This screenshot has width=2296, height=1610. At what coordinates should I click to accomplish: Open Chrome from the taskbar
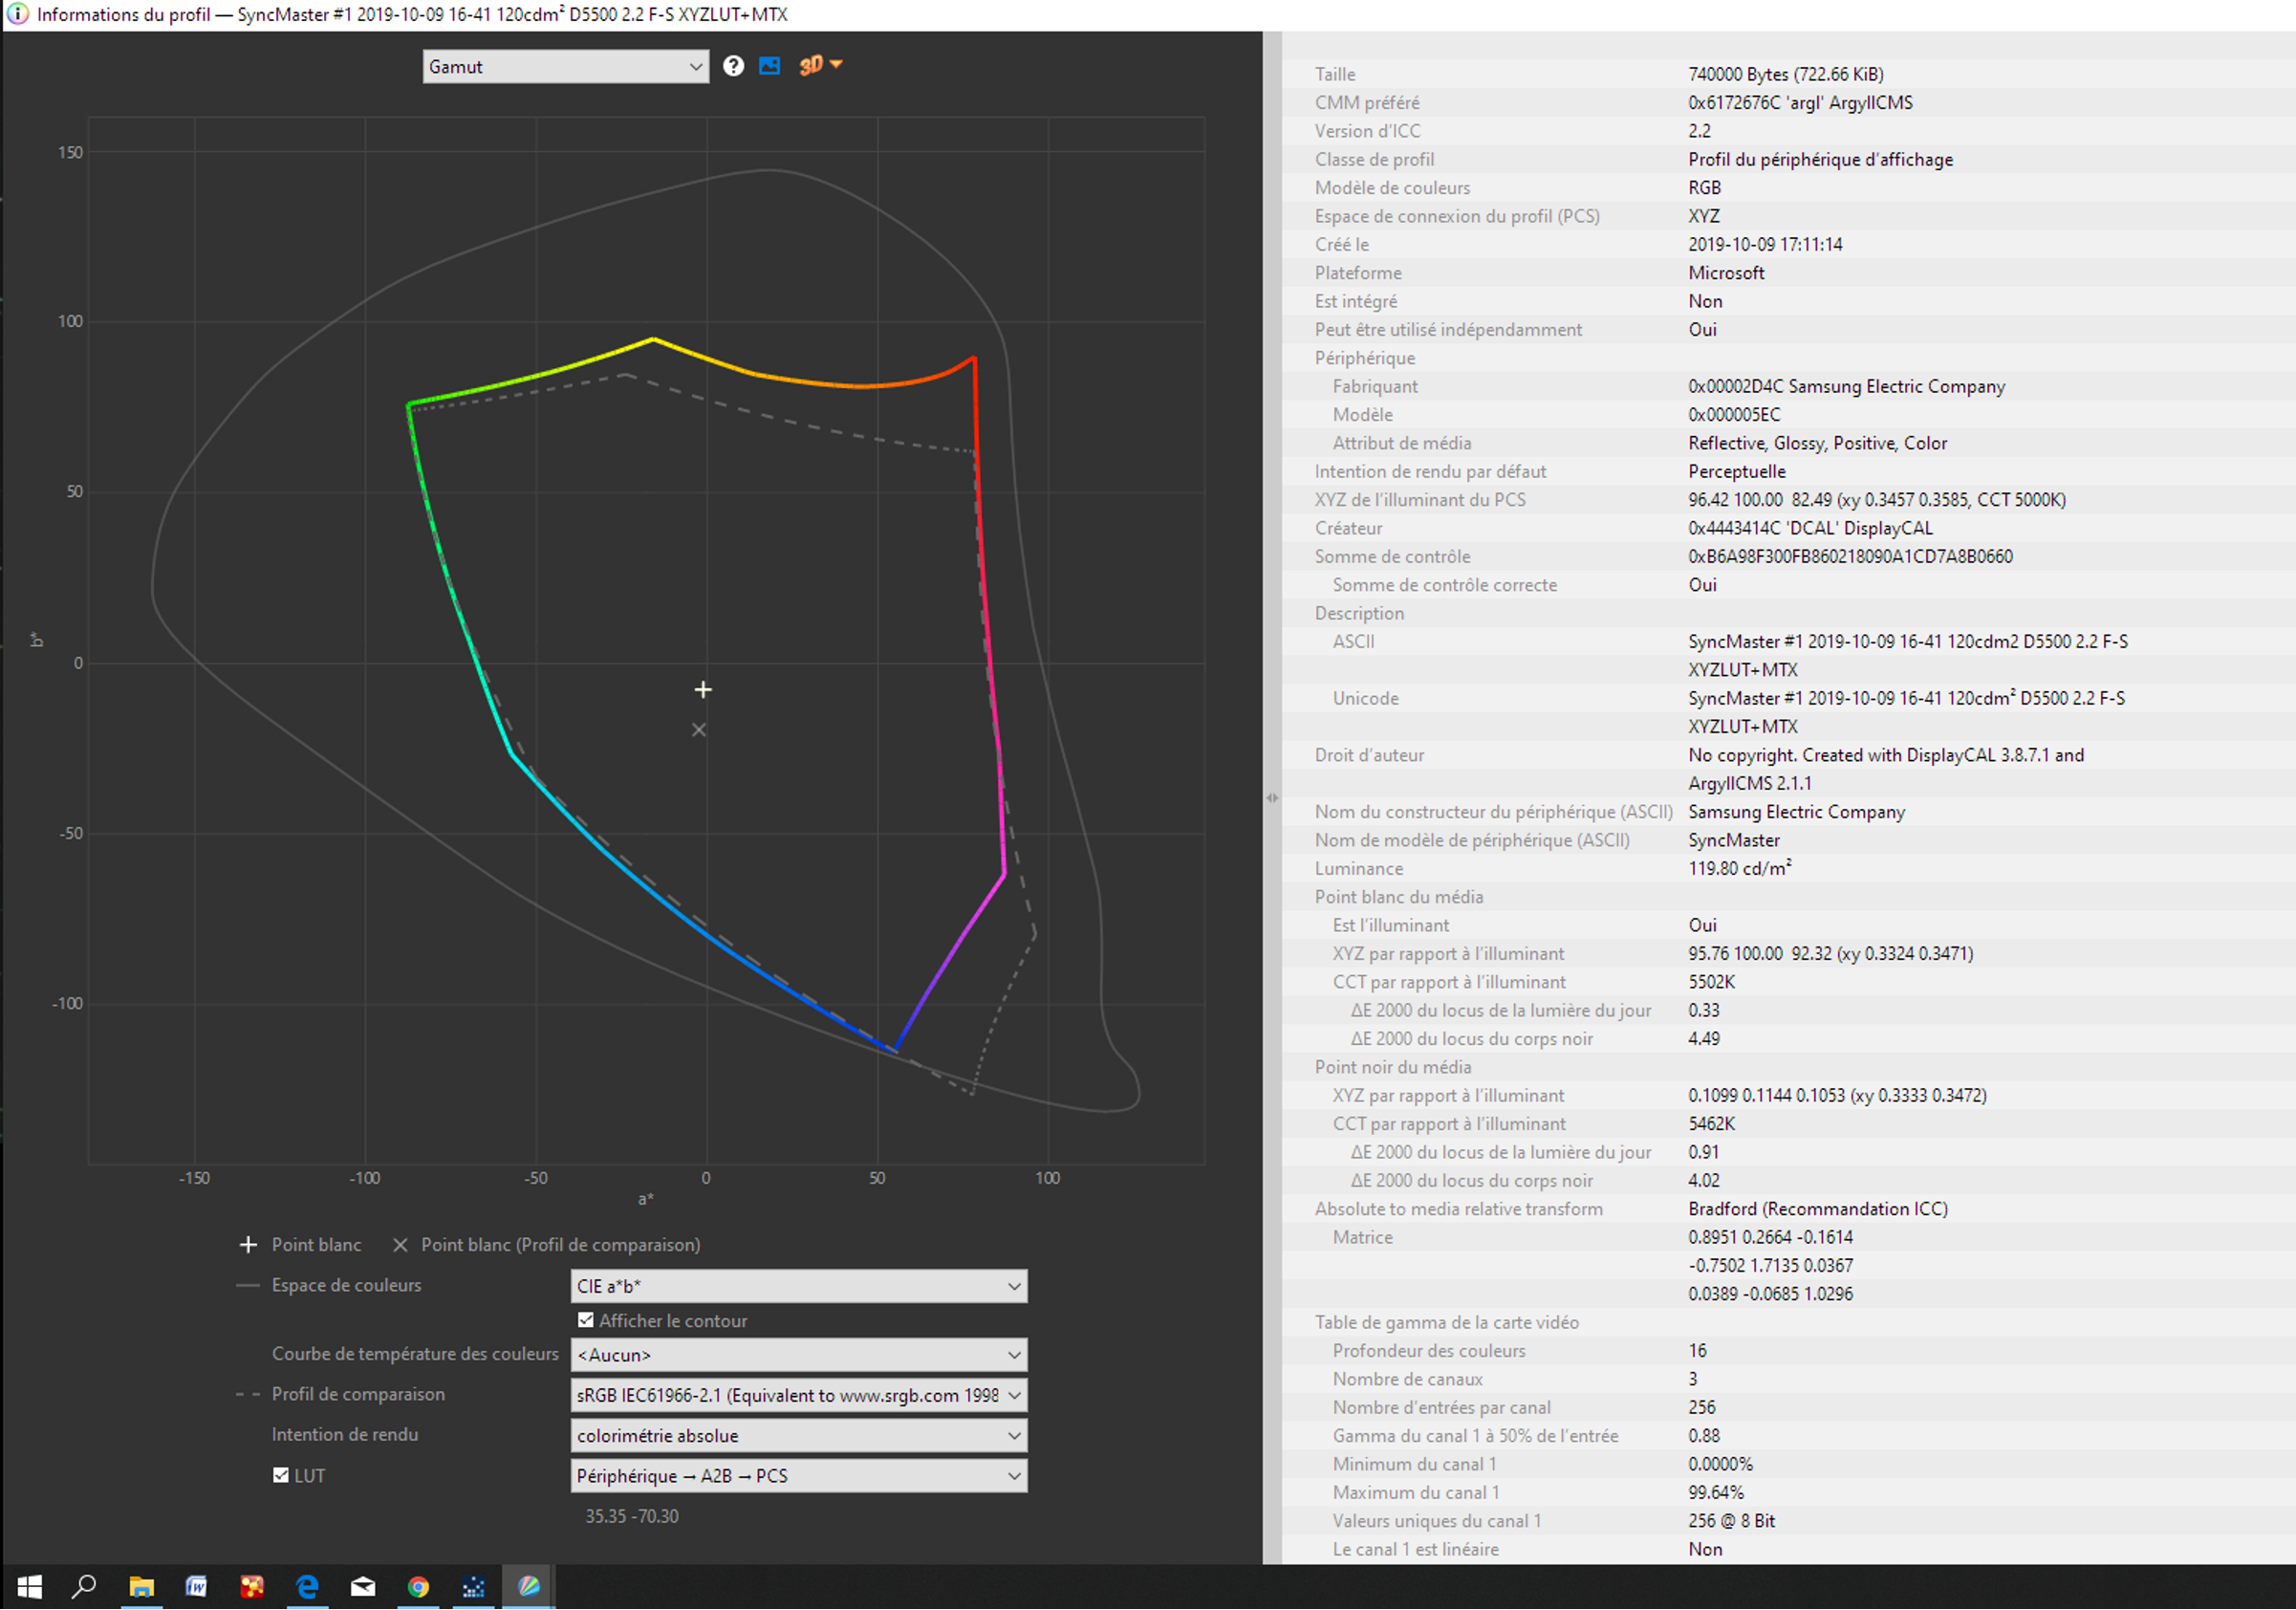pos(418,1586)
